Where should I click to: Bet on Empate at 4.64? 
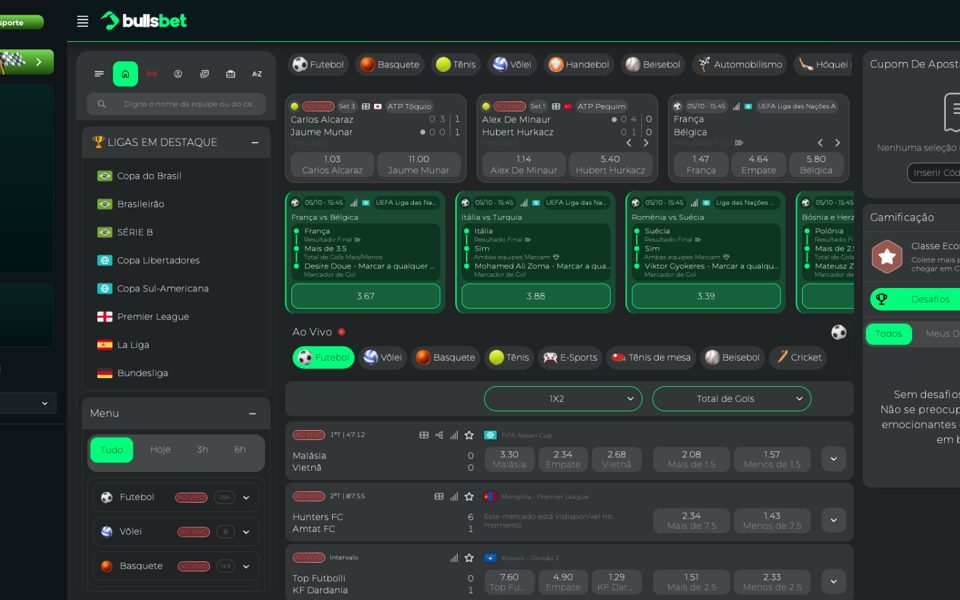[758, 165]
